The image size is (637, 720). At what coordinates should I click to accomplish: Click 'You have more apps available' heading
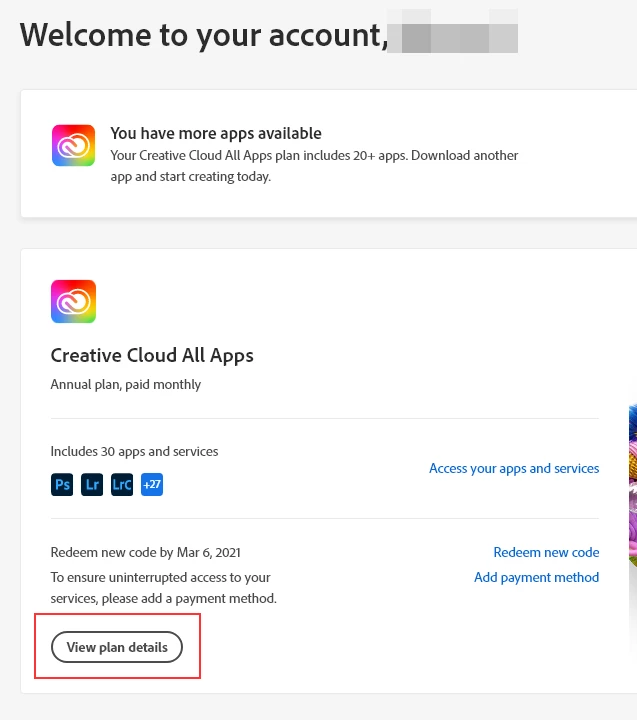tap(216, 133)
